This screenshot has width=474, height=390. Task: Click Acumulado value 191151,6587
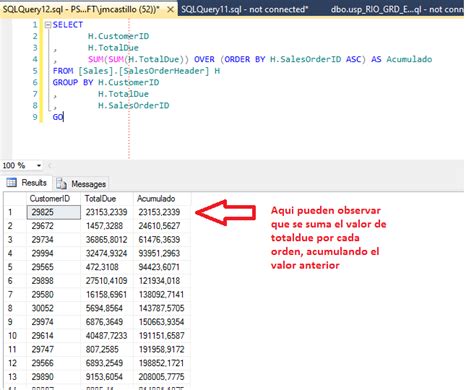(x=162, y=336)
